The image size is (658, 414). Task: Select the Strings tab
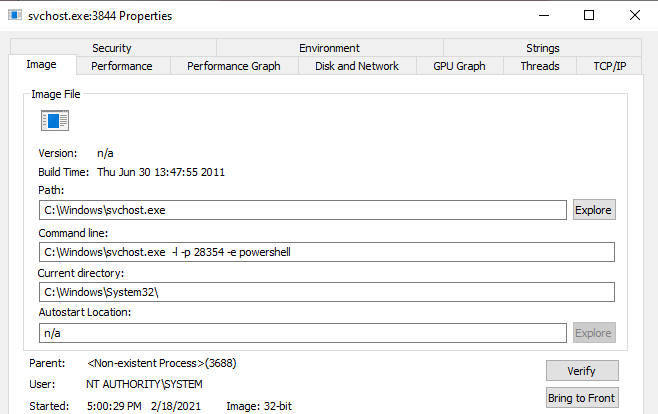tap(542, 48)
